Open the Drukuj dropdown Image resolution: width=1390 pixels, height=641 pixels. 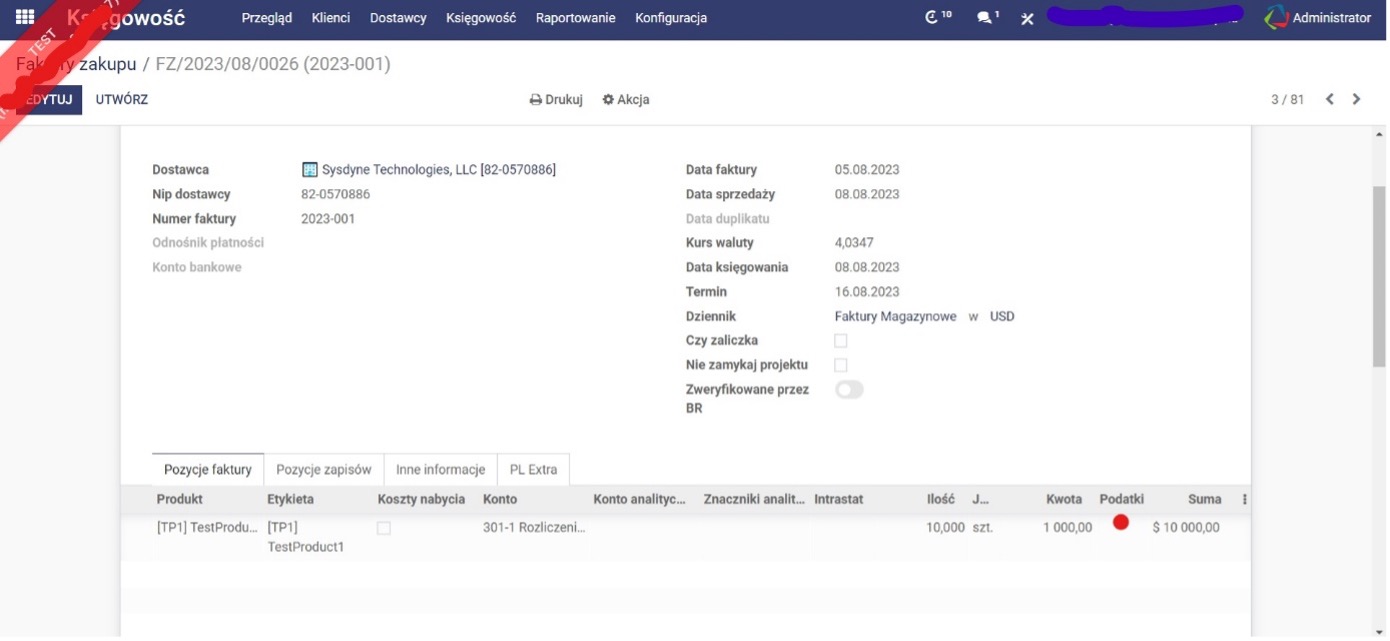point(556,100)
